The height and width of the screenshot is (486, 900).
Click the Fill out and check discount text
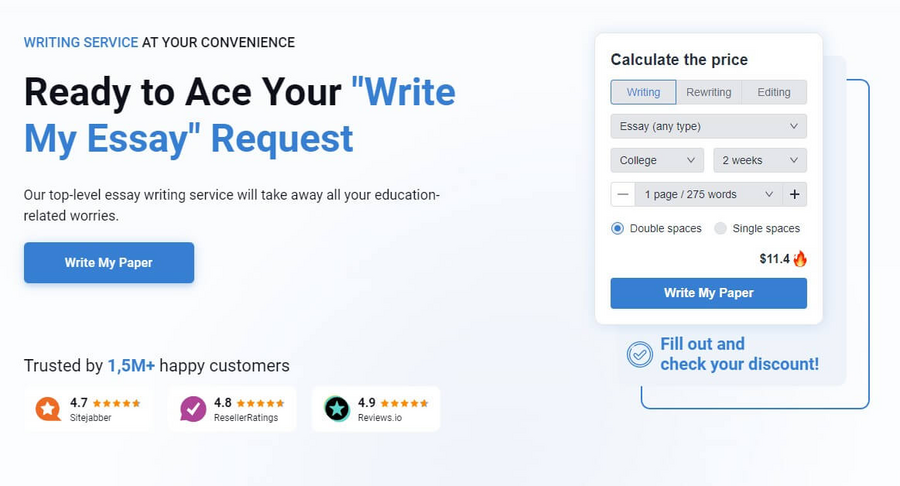point(739,354)
